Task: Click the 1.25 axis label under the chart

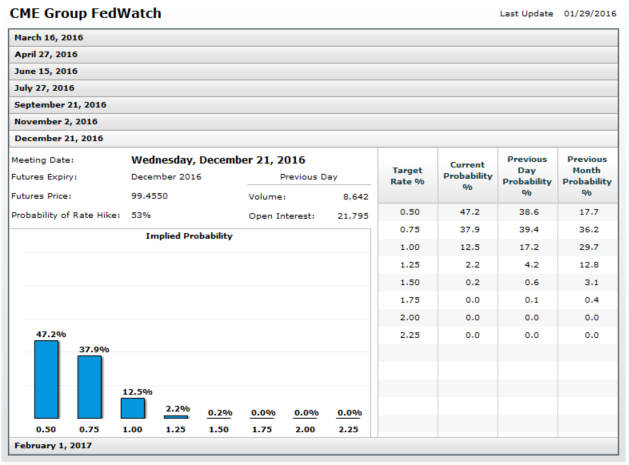Action: (176, 430)
